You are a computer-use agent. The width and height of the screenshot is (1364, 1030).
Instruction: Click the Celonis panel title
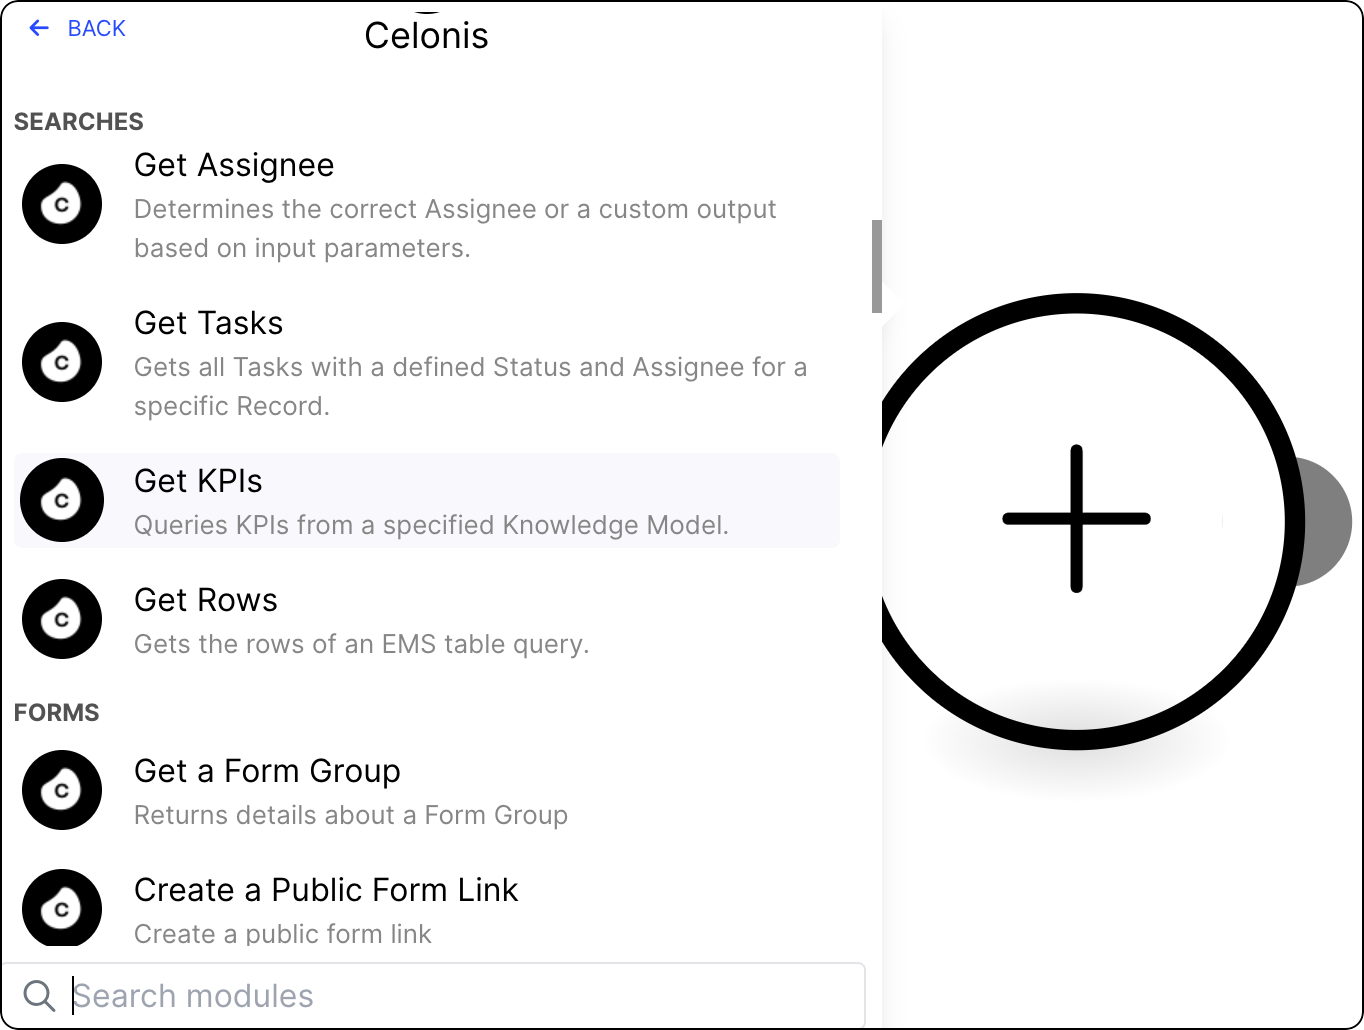click(427, 36)
